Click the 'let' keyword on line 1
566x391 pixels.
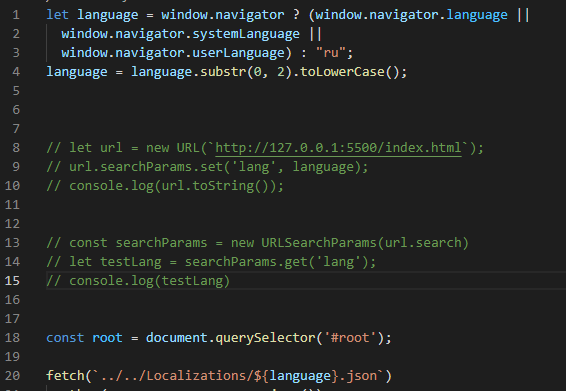click(57, 15)
